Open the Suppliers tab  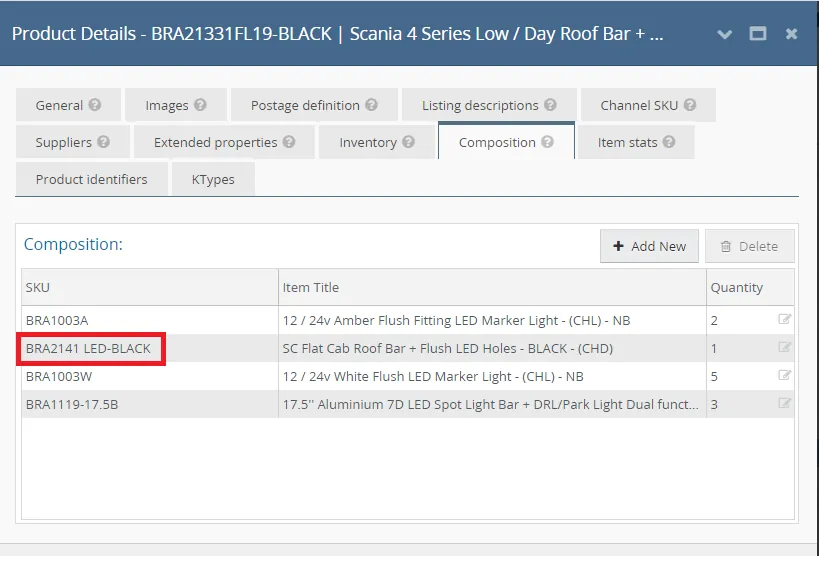73,142
